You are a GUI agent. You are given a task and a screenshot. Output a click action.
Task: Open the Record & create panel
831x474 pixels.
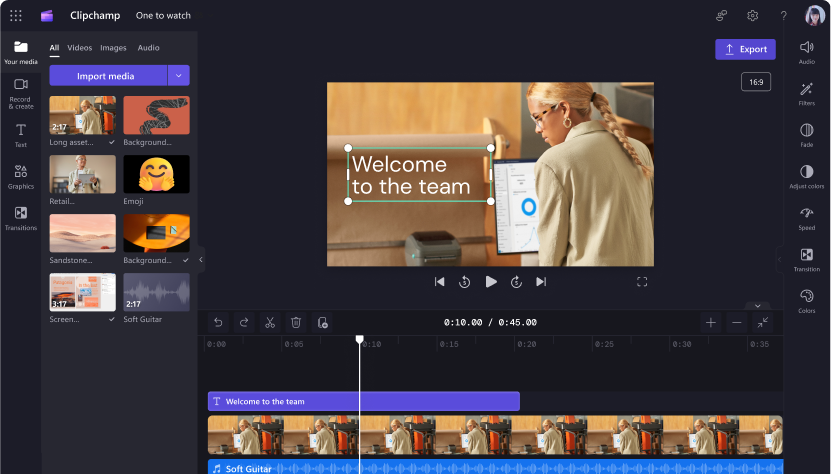pos(21,93)
